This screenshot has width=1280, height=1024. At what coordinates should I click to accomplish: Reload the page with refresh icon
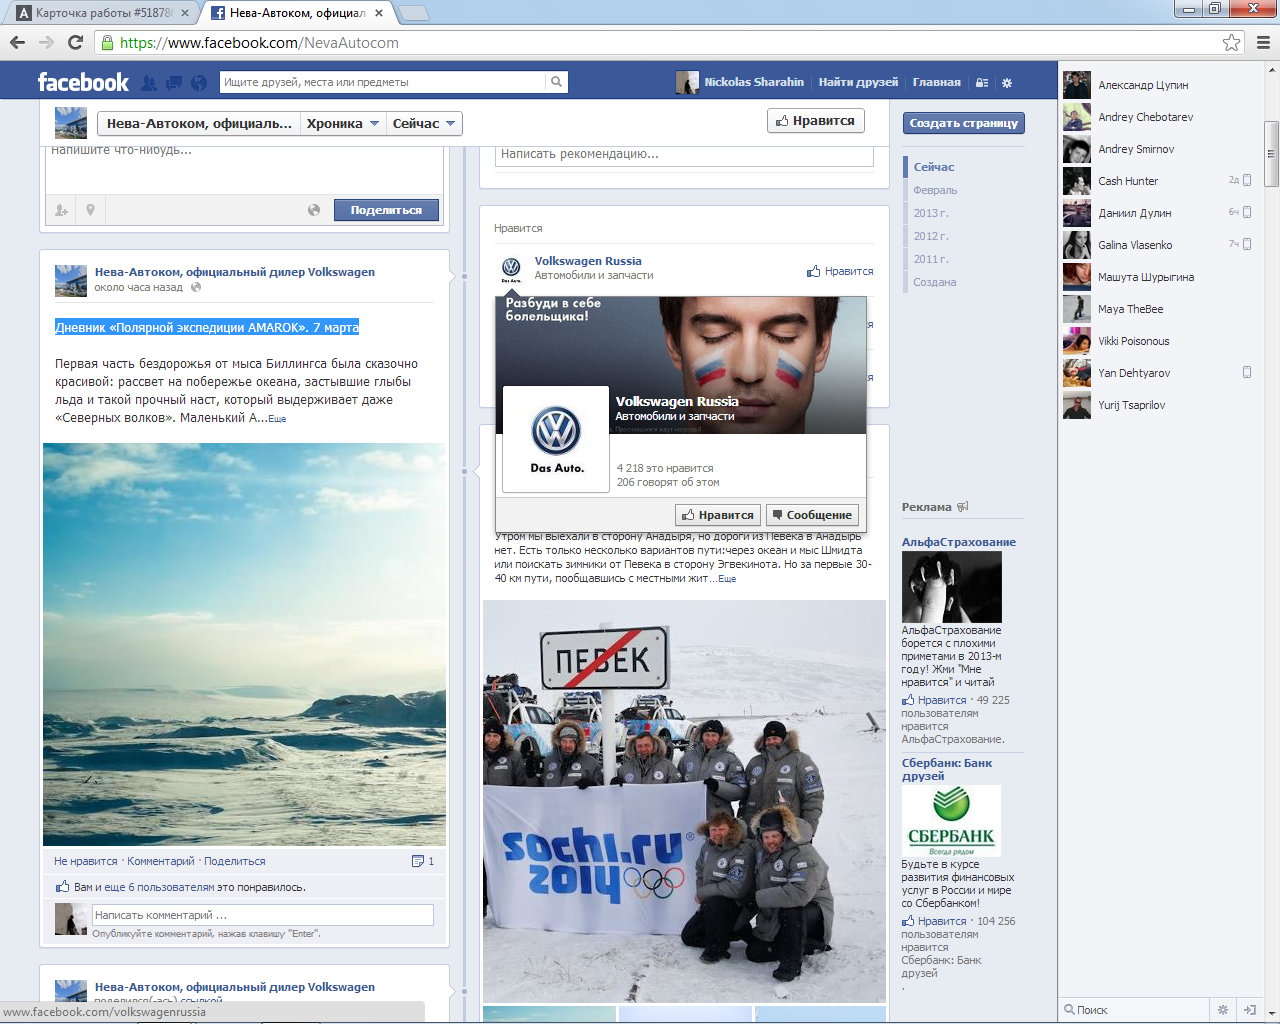point(75,42)
